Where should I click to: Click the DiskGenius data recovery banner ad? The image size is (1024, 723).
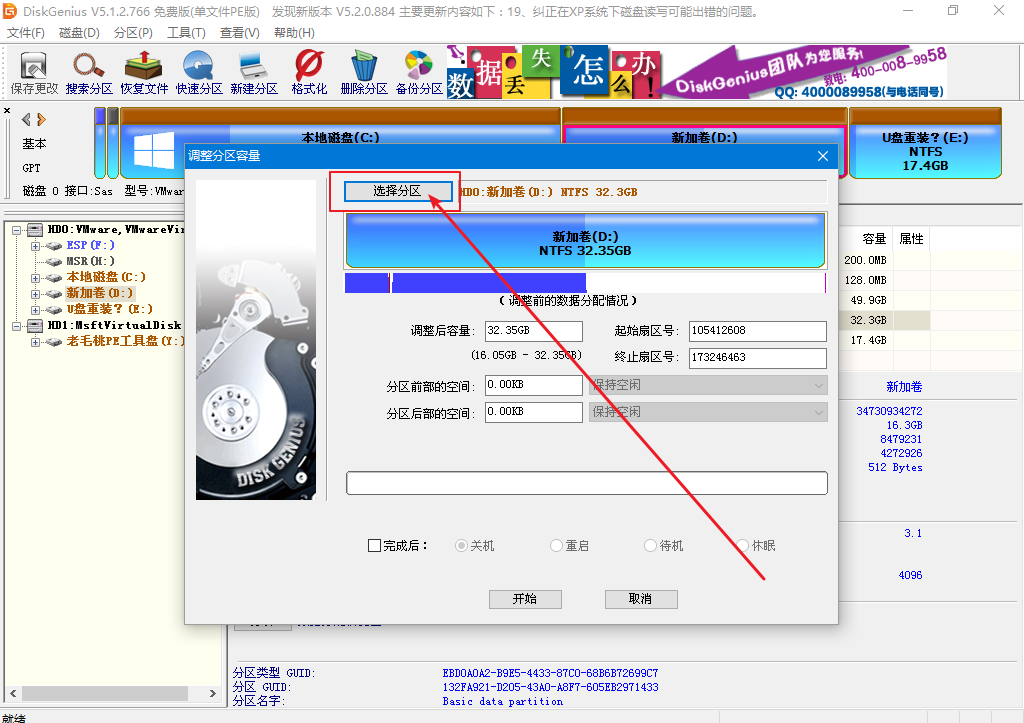tap(697, 72)
